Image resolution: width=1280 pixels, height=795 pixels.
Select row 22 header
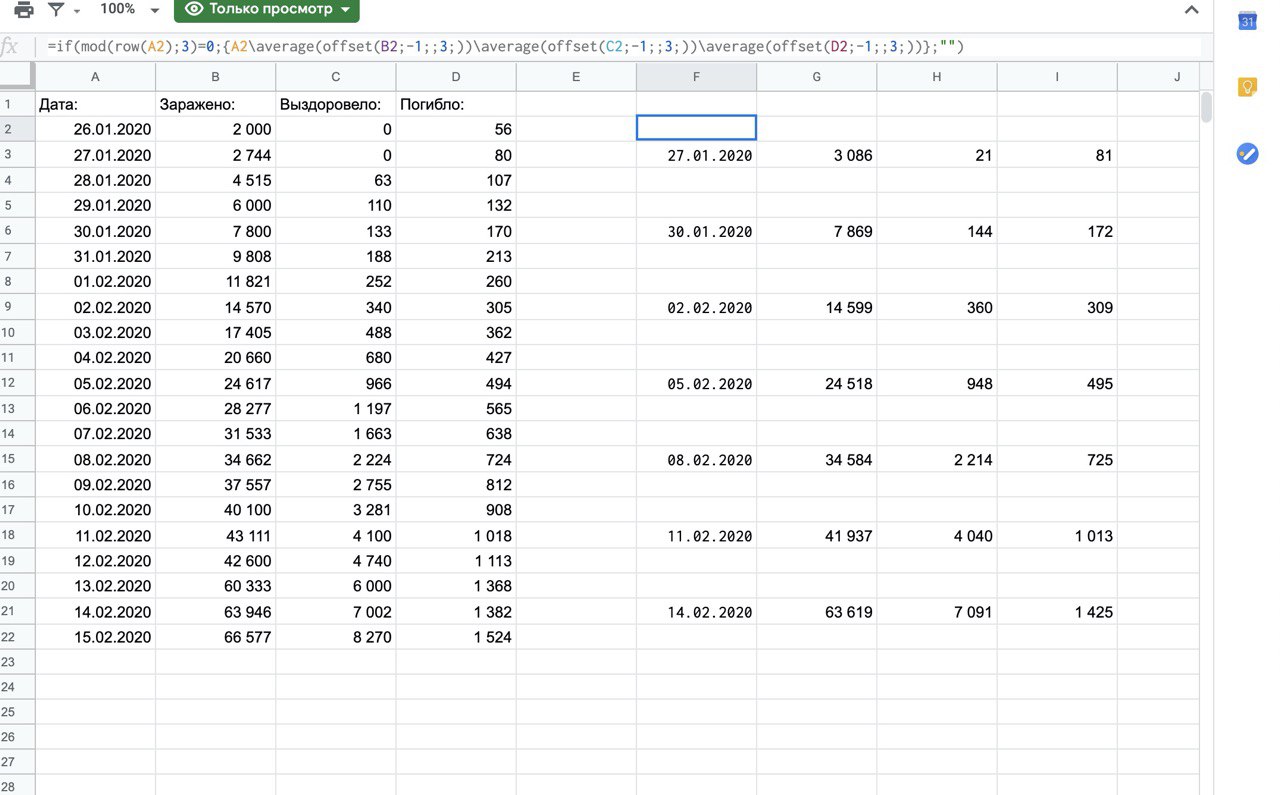tap(17, 637)
